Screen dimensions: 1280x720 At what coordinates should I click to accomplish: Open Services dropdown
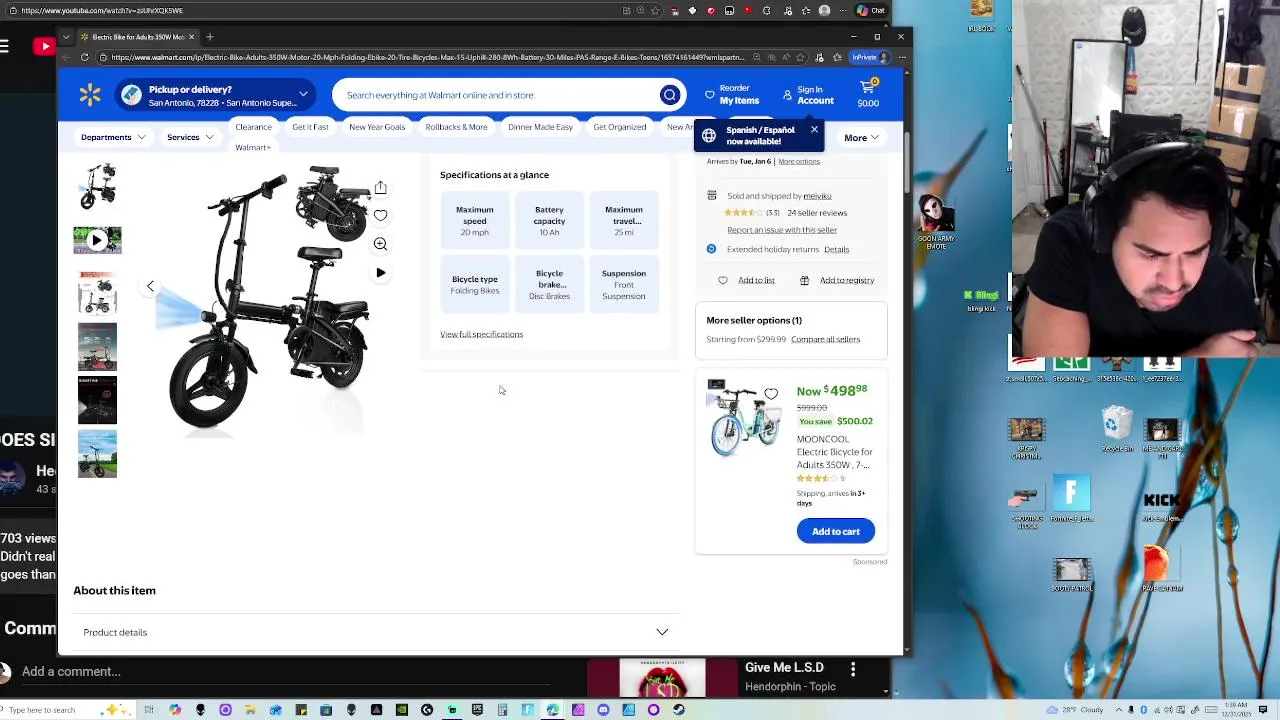click(x=189, y=137)
